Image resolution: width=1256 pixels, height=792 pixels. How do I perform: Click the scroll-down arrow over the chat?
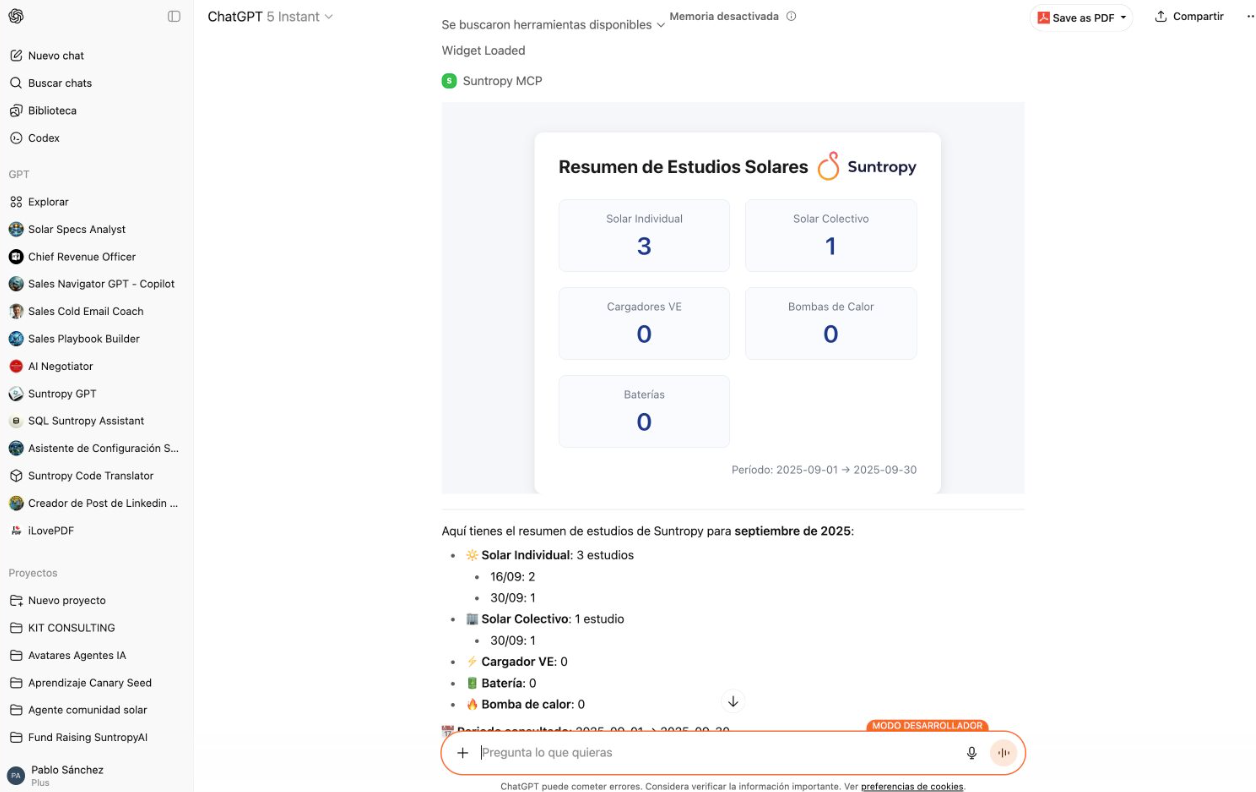[733, 702]
